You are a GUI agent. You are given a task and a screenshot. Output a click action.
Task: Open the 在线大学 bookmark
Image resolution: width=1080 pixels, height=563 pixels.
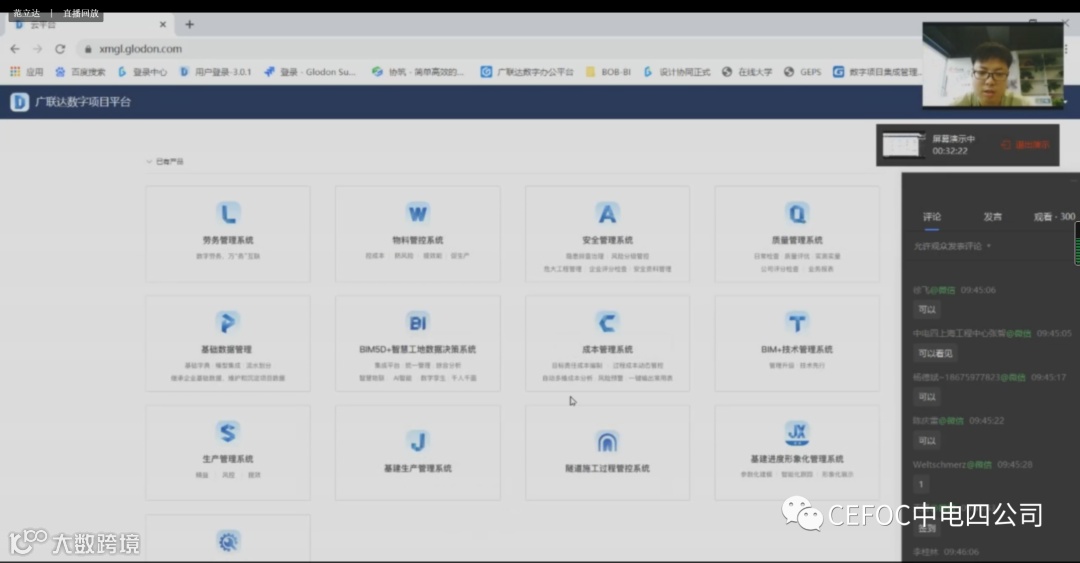pyautogui.click(x=747, y=72)
